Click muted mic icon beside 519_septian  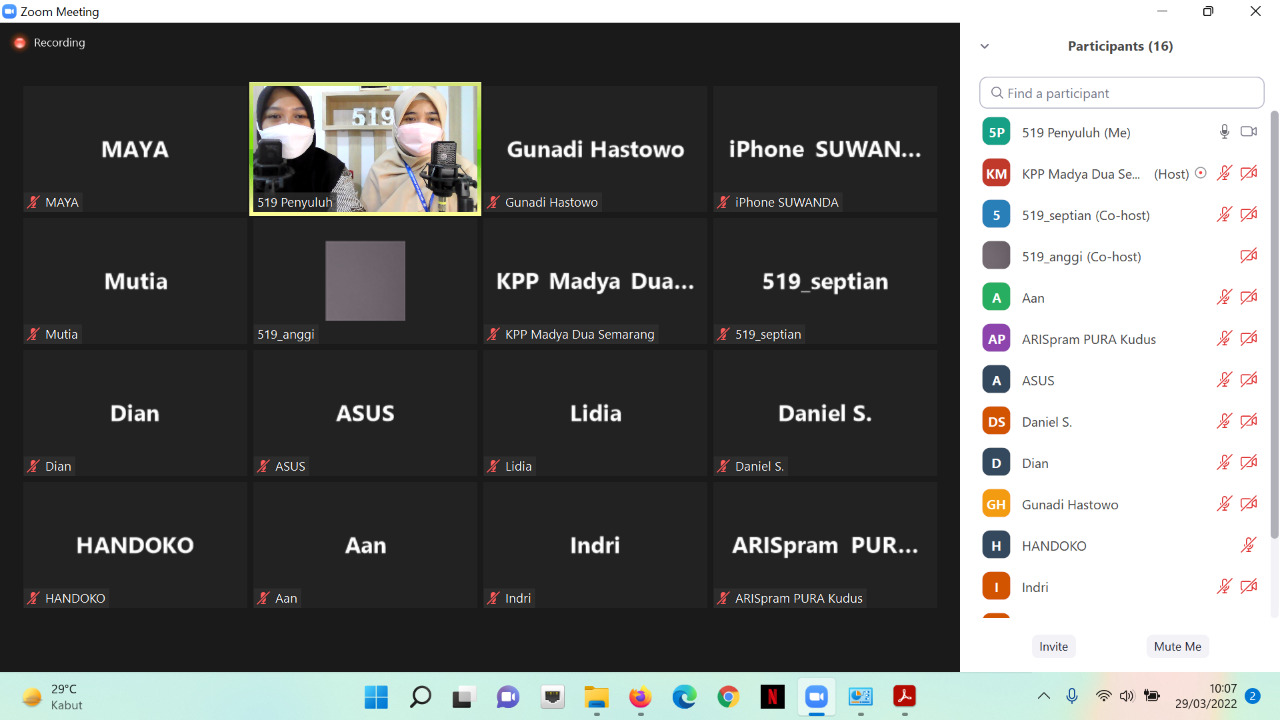tap(1224, 215)
